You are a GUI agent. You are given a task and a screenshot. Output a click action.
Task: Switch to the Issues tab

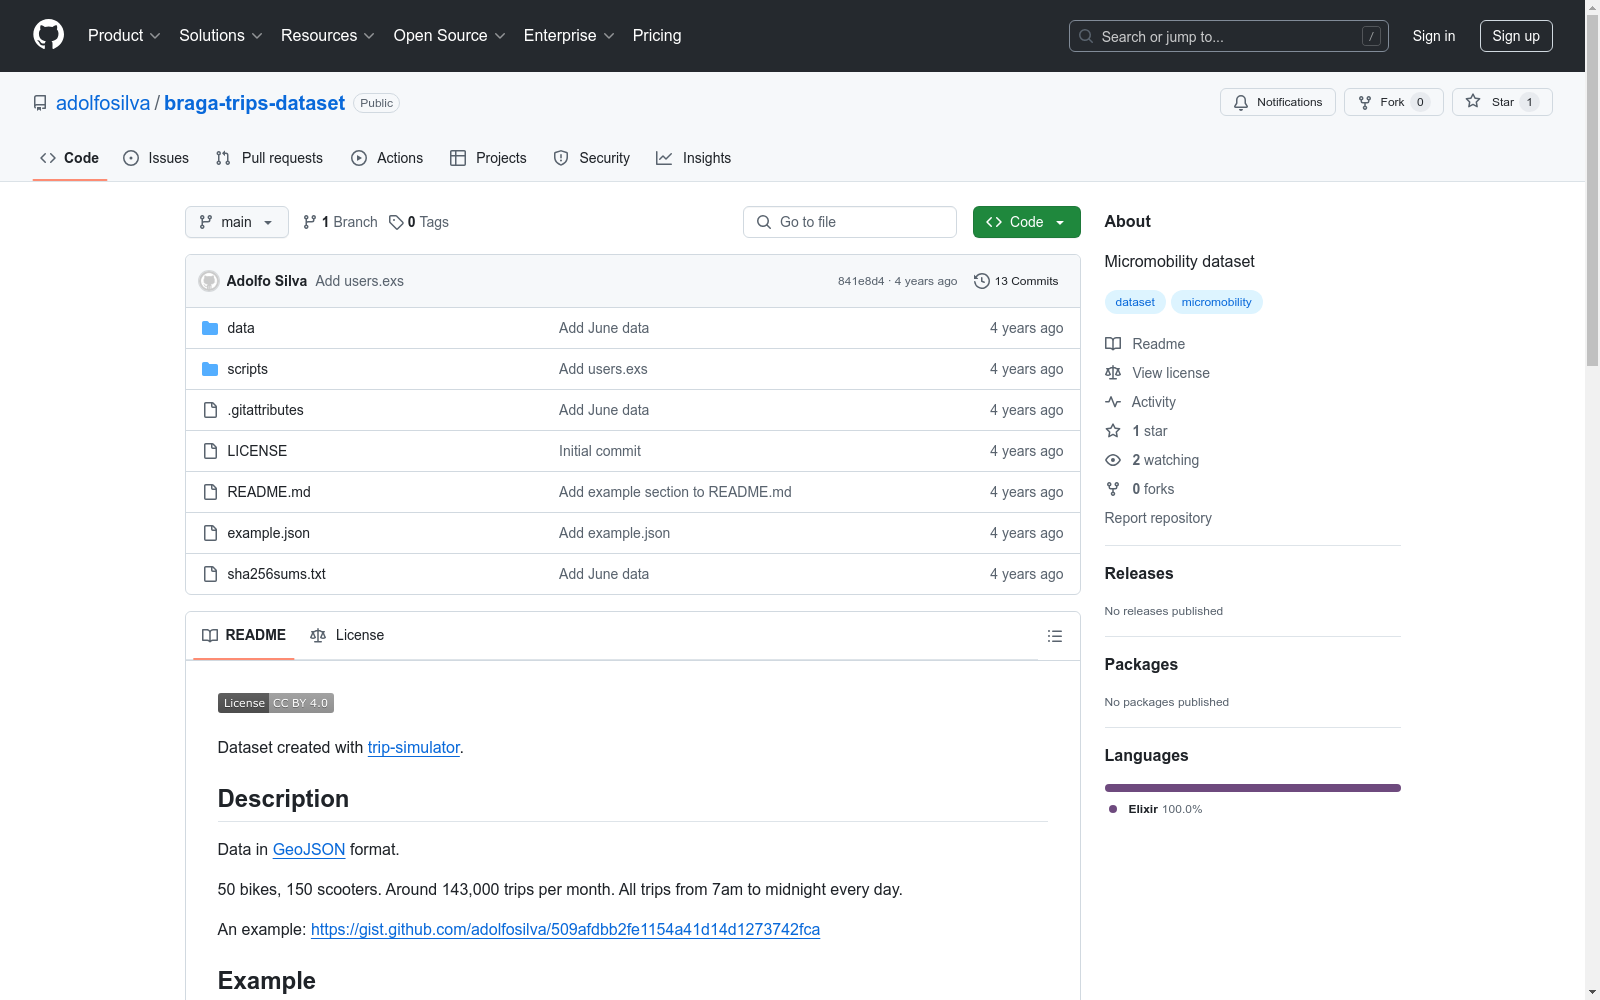tap(156, 158)
